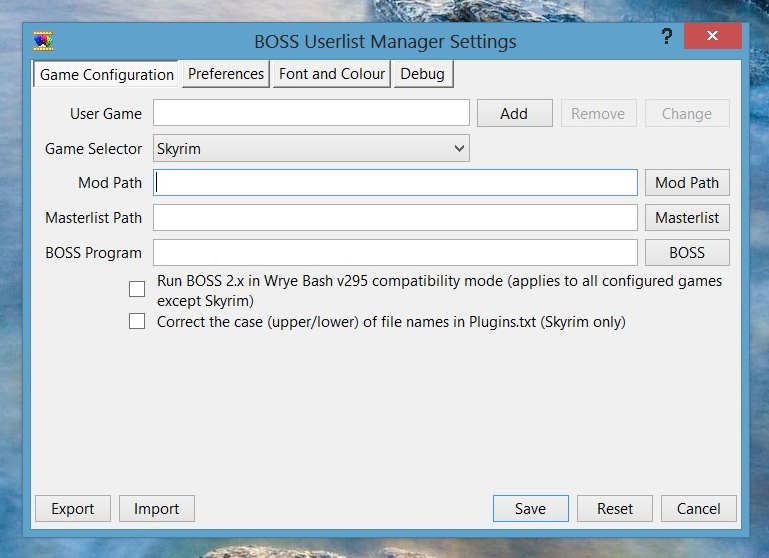Open the Game Selector dropdown

(x=311, y=149)
